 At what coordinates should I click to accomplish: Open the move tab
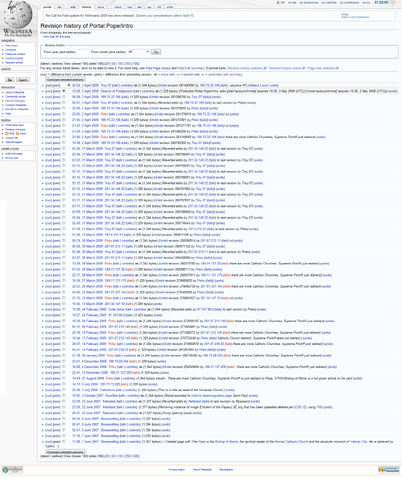coord(101,7)
